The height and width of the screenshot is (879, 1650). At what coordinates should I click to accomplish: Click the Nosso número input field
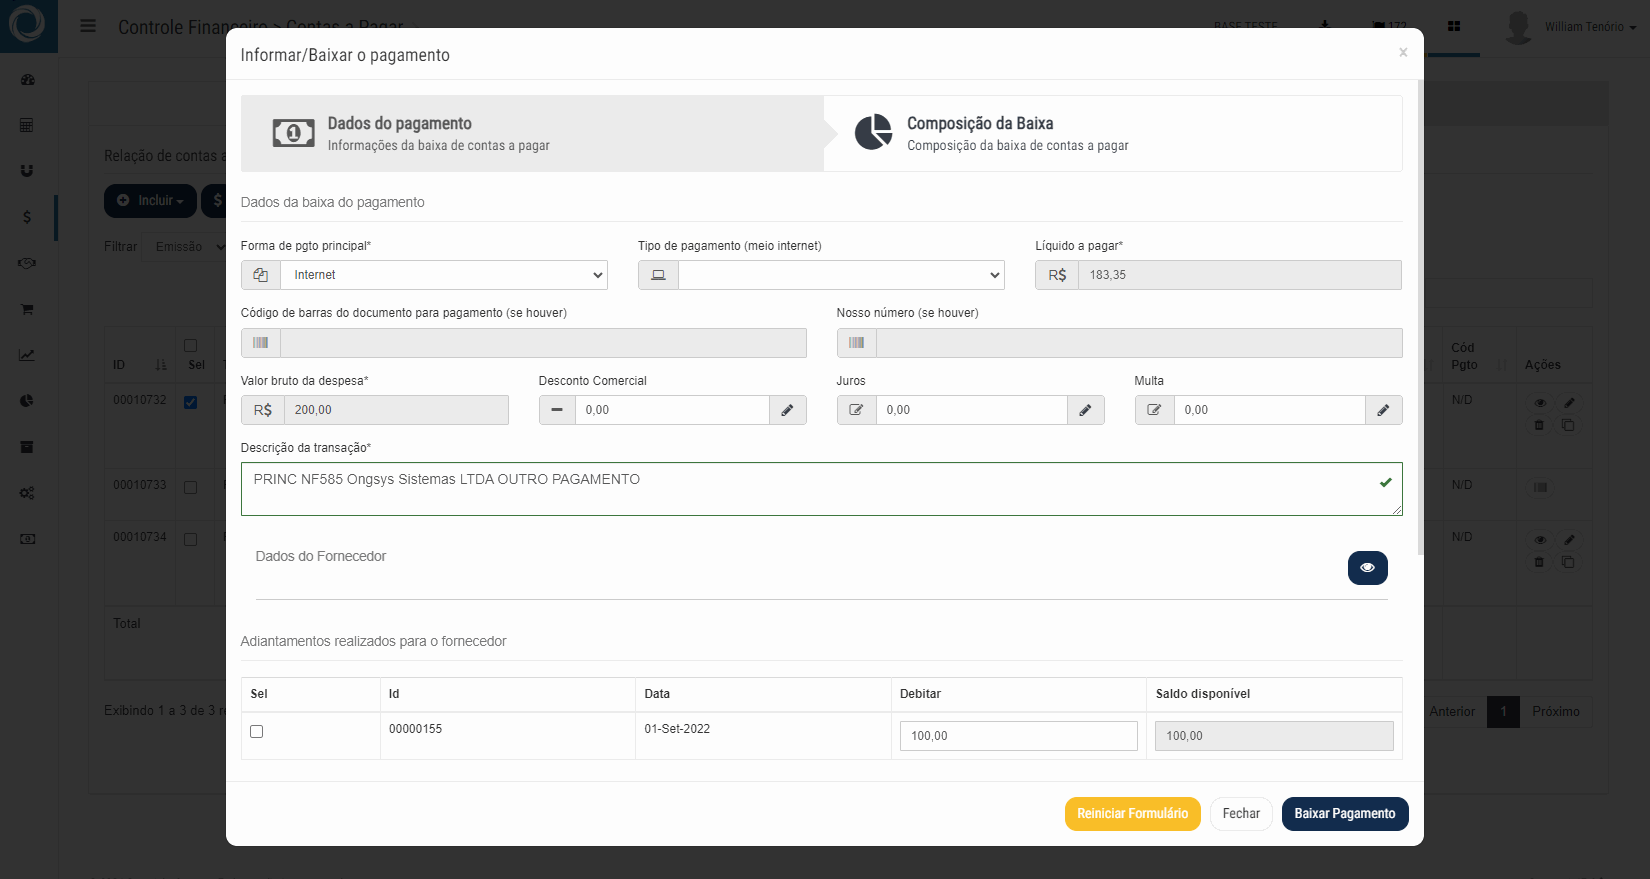[x=1139, y=343]
